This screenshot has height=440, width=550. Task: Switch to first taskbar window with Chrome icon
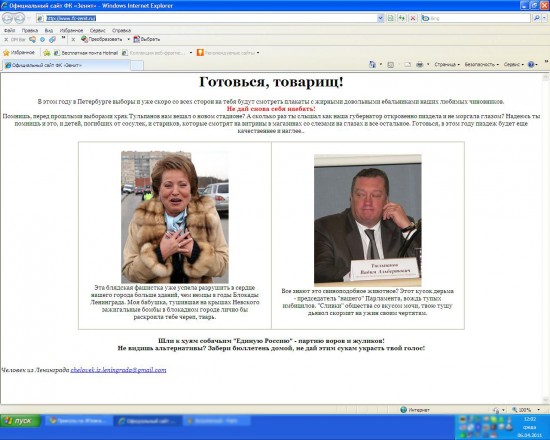[x=79, y=421]
